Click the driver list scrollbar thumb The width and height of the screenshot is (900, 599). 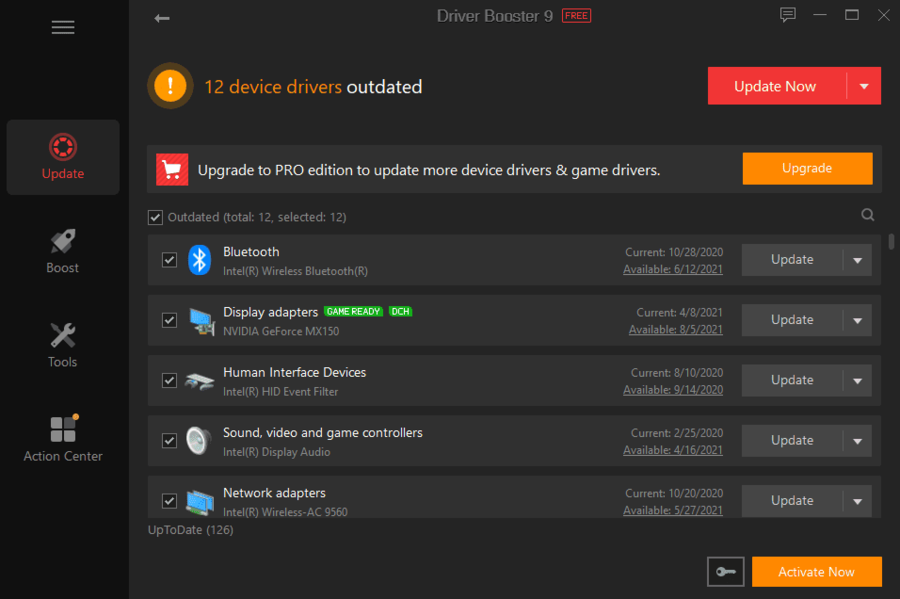[x=891, y=242]
